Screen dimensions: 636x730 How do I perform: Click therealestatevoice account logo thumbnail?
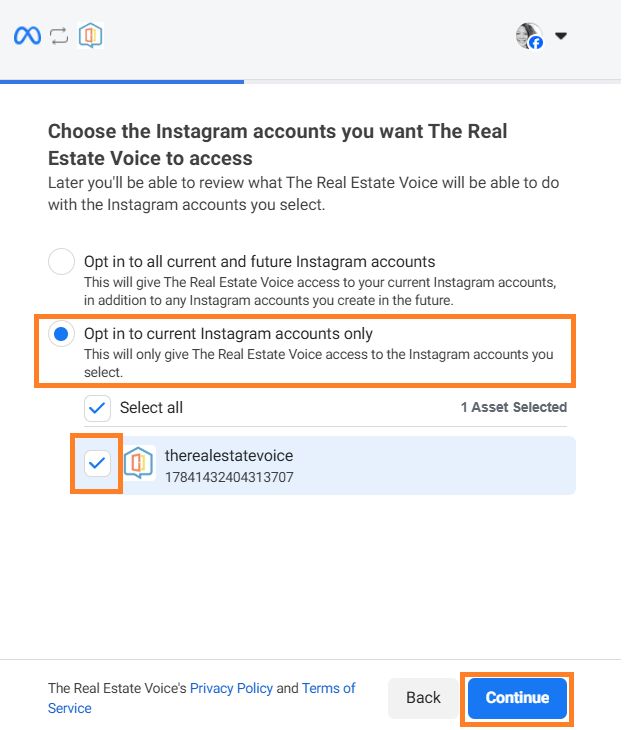tap(139, 463)
